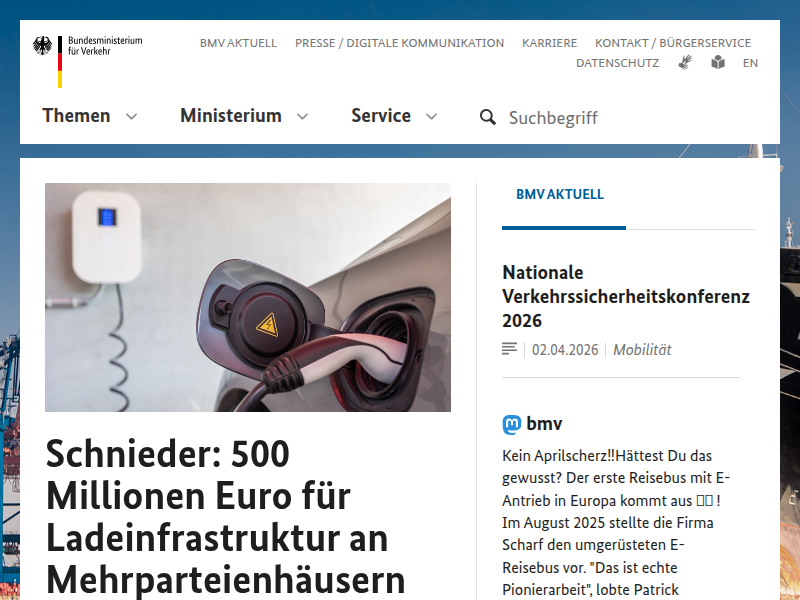Image resolution: width=800 pixels, height=600 pixels.
Task: Open the EV charging station article image
Action: point(248,297)
